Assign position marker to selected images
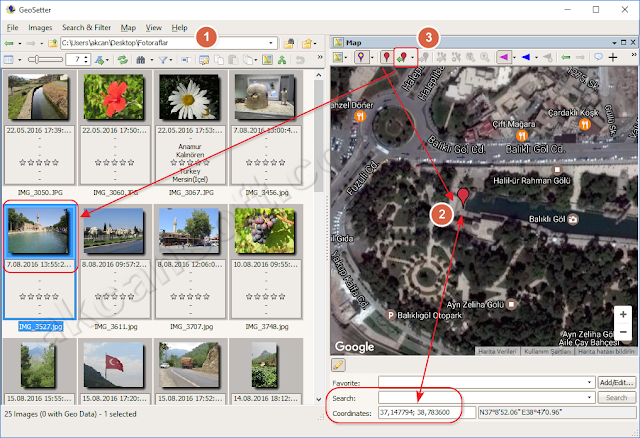 [x=402, y=58]
